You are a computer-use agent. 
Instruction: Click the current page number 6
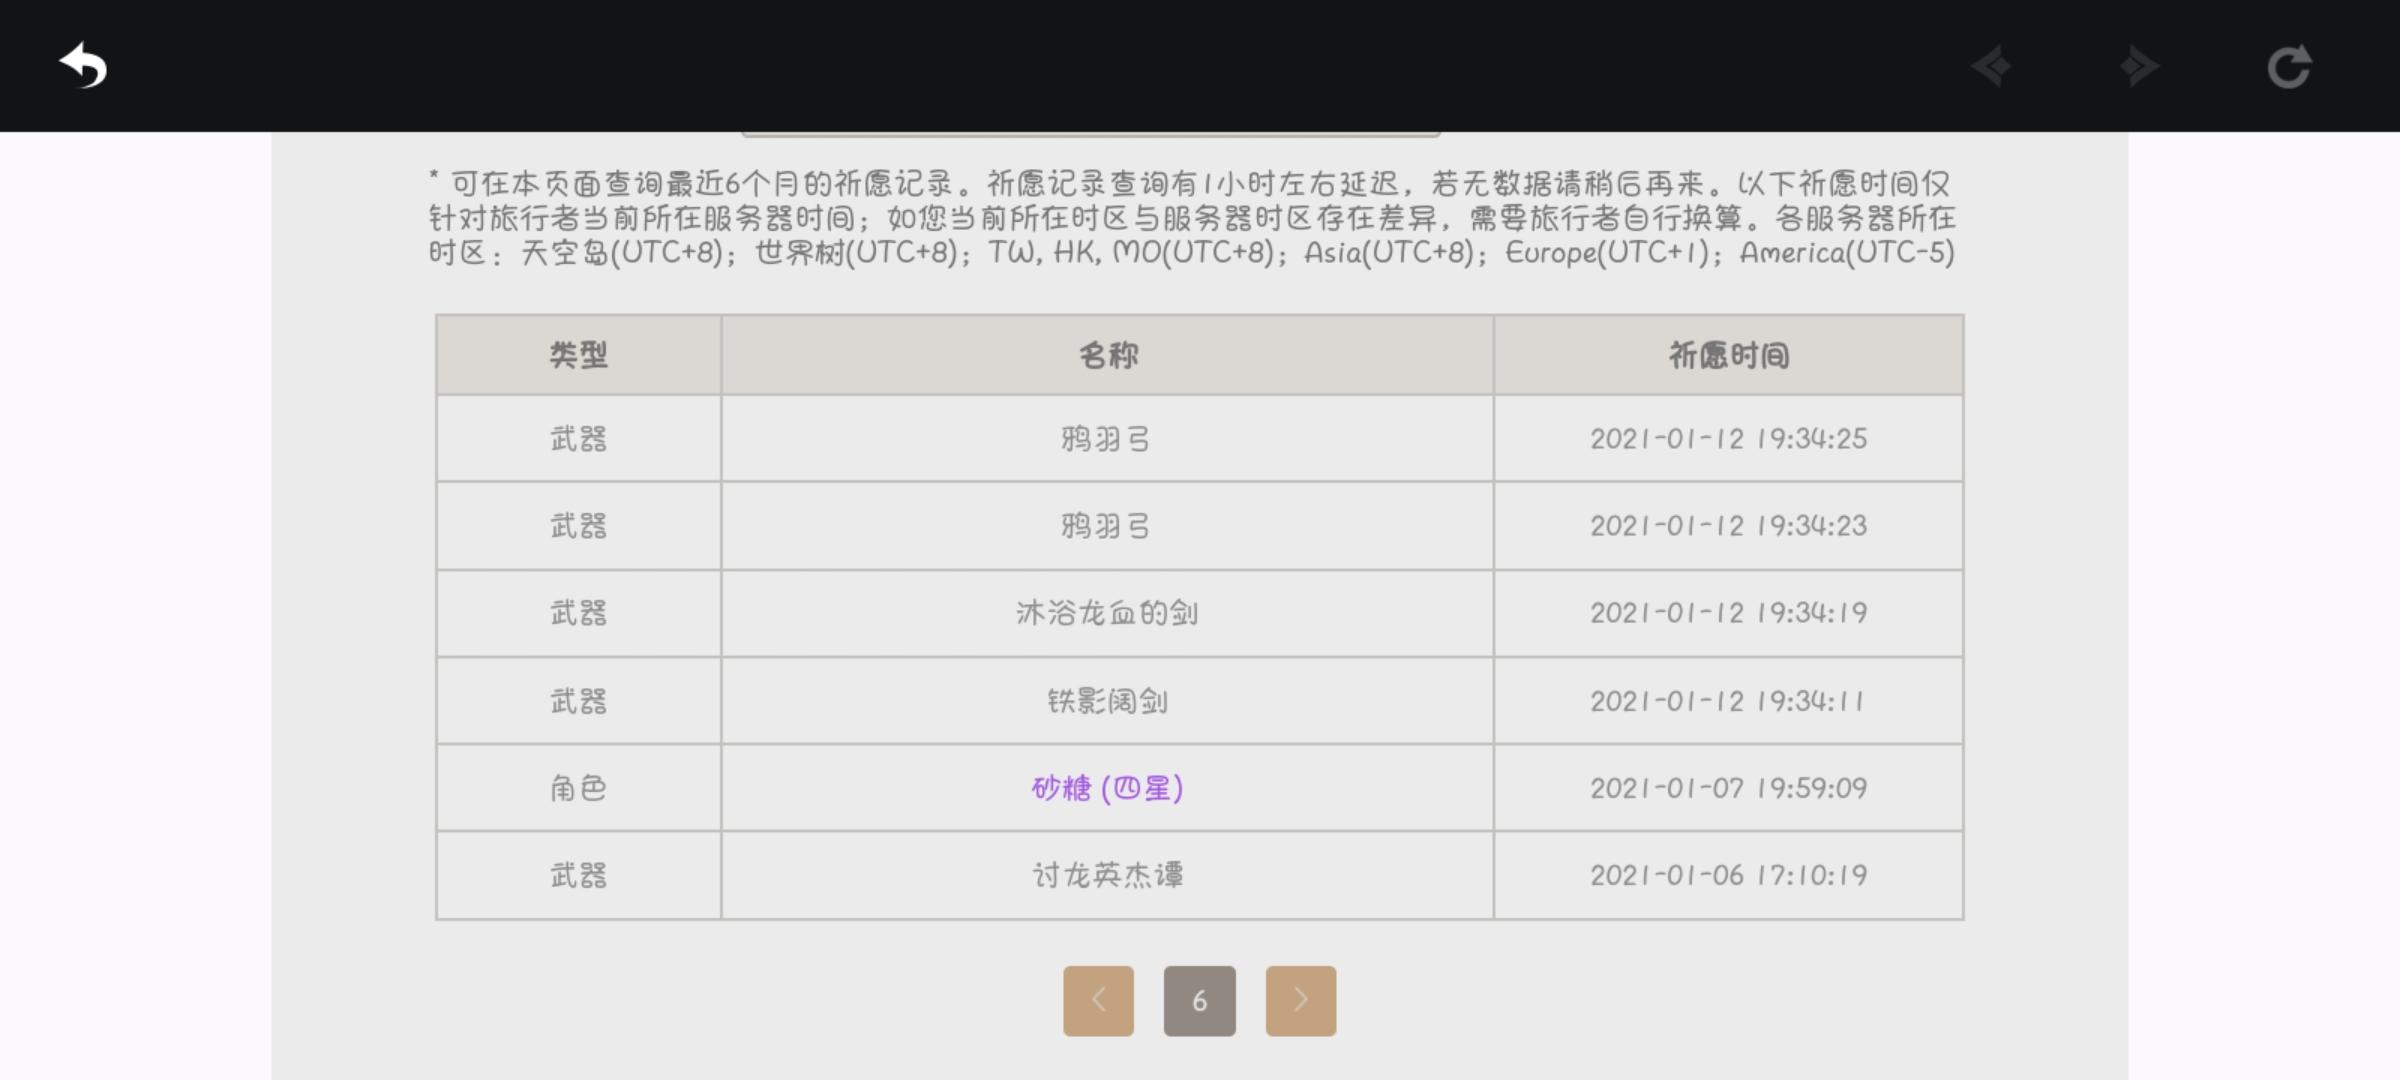tap(1199, 1000)
